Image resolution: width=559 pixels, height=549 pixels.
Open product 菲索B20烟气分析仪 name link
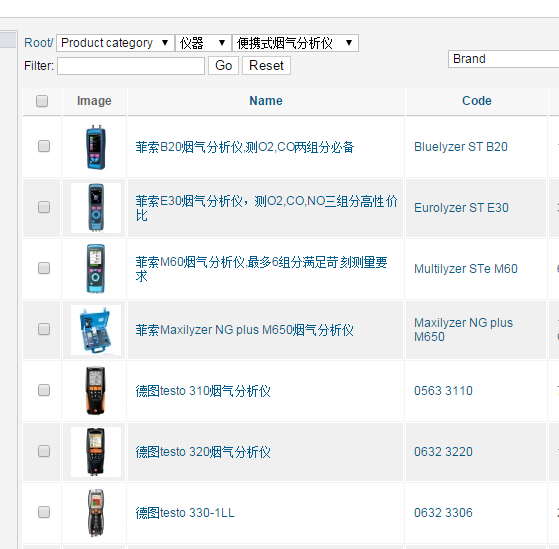245,147
